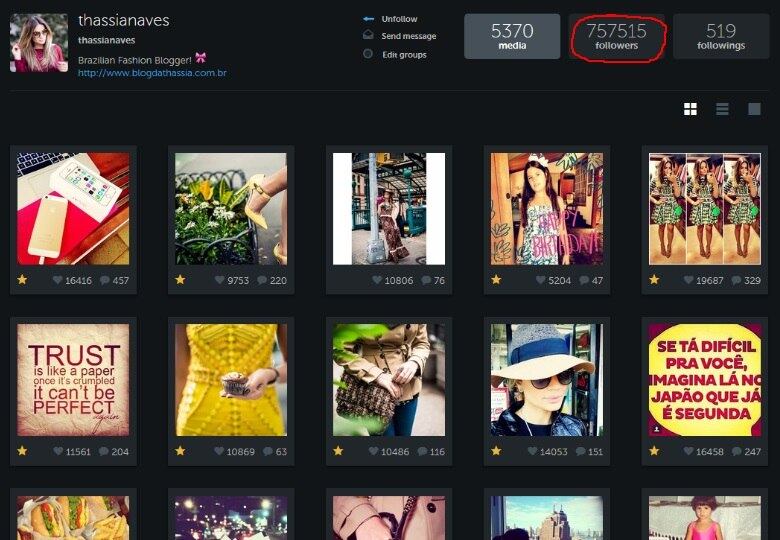Open the blogdathassia.com.br link
Image resolution: width=780 pixels, height=540 pixels.
coord(152,73)
